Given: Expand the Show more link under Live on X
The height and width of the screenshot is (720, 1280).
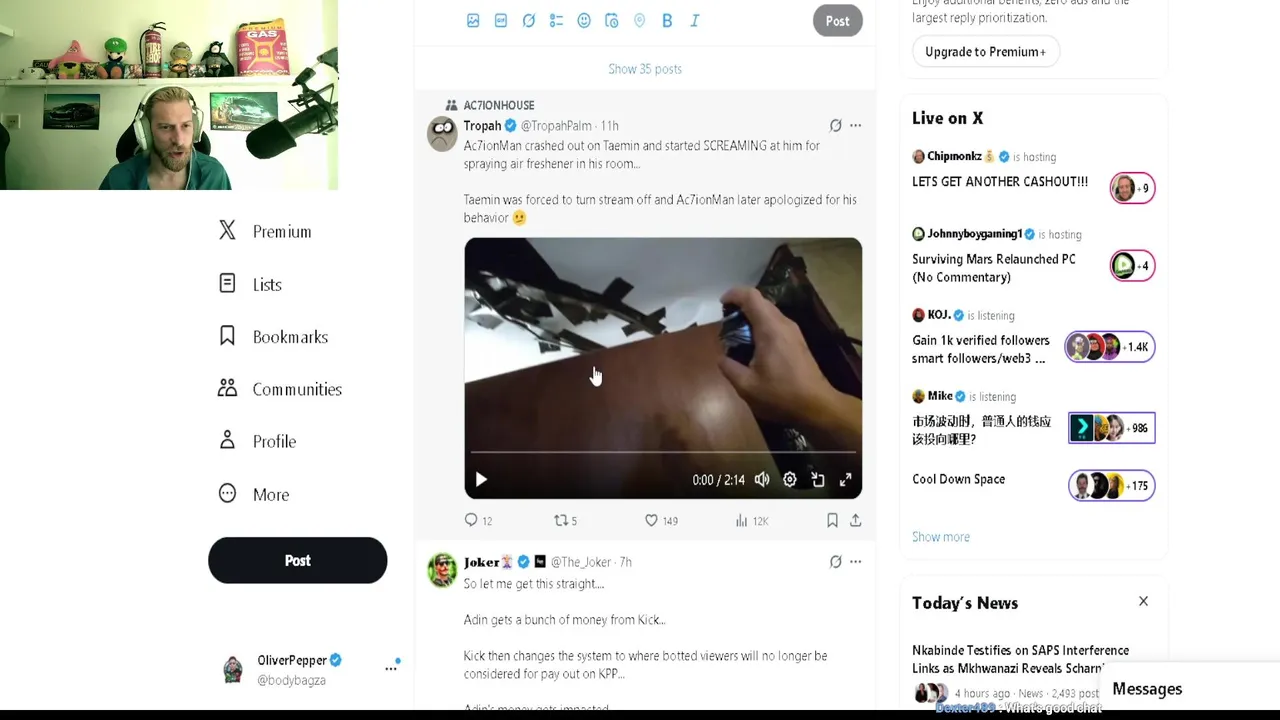Looking at the screenshot, I should (941, 537).
